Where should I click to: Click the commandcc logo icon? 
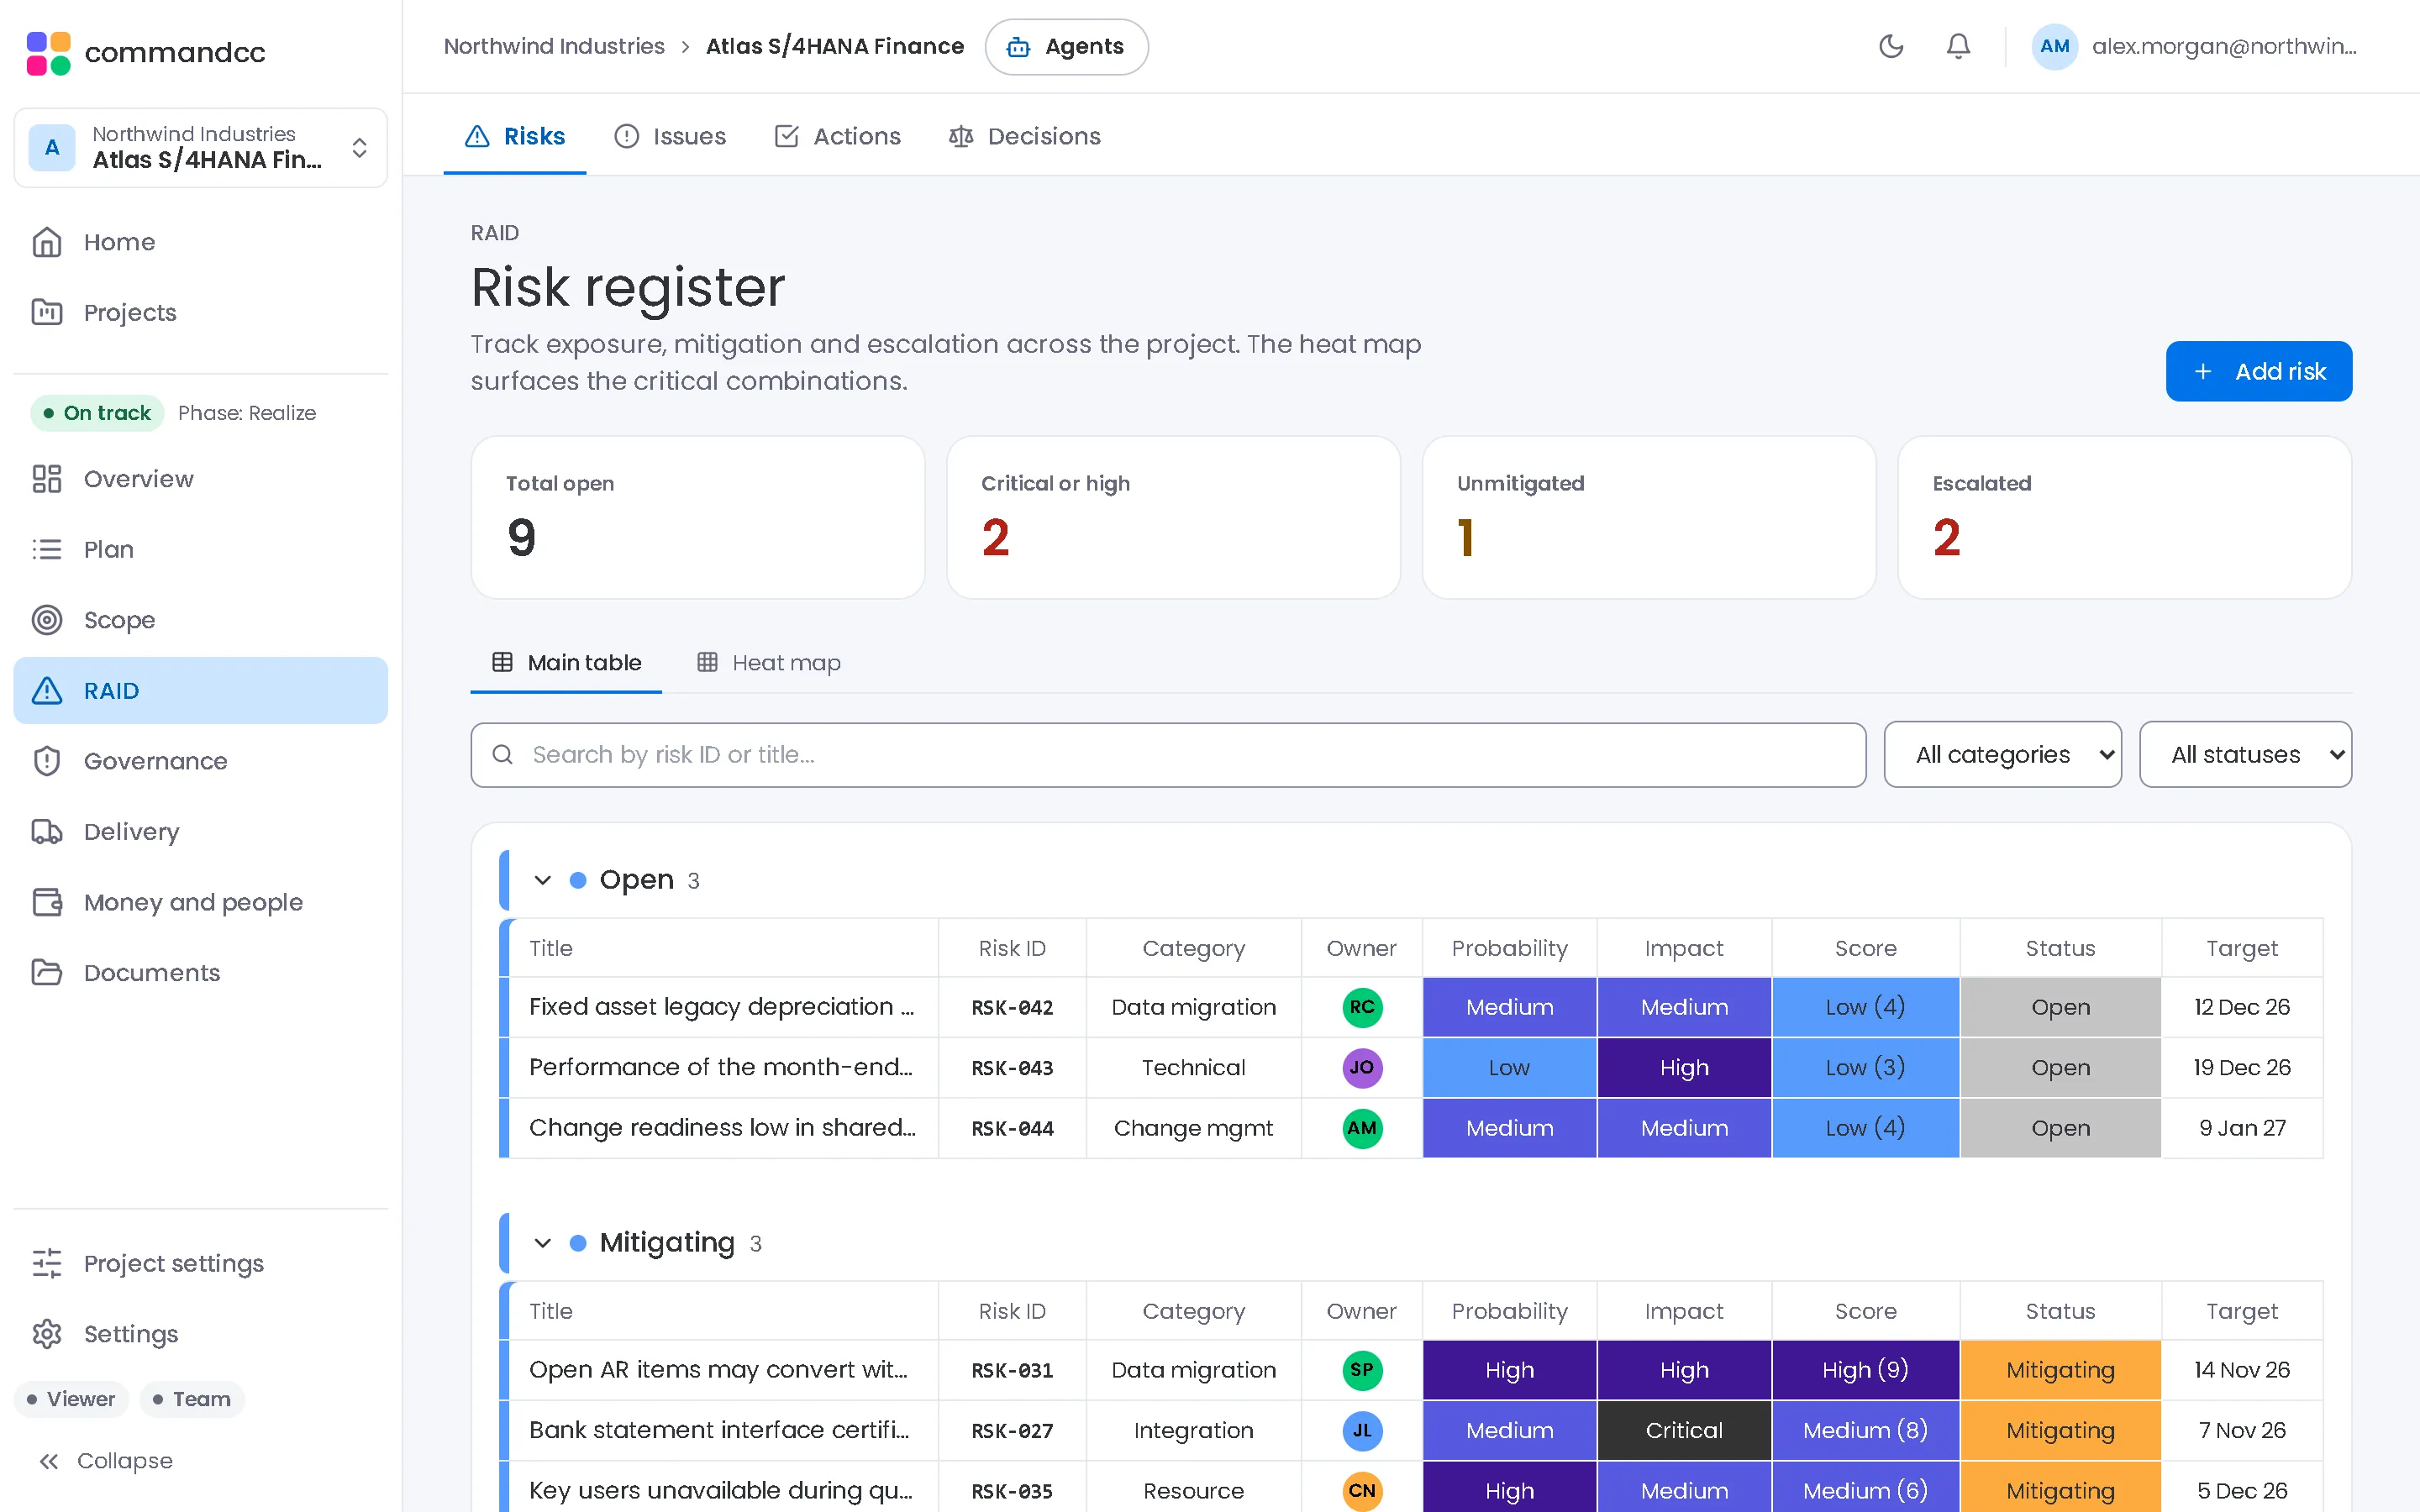(48, 52)
